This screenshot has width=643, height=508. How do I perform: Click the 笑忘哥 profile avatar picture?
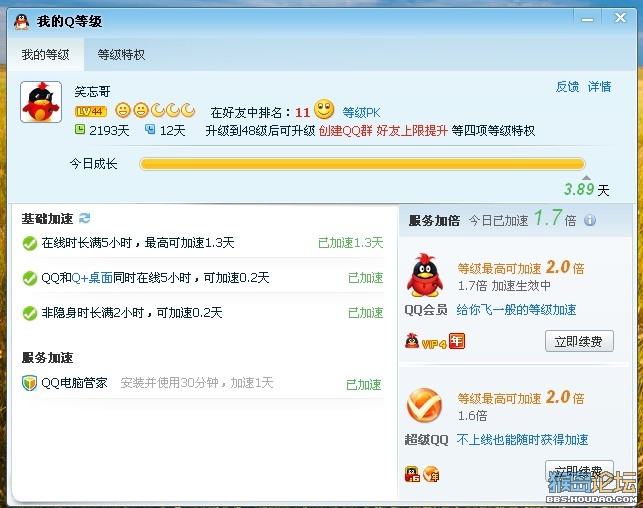click(x=41, y=102)
